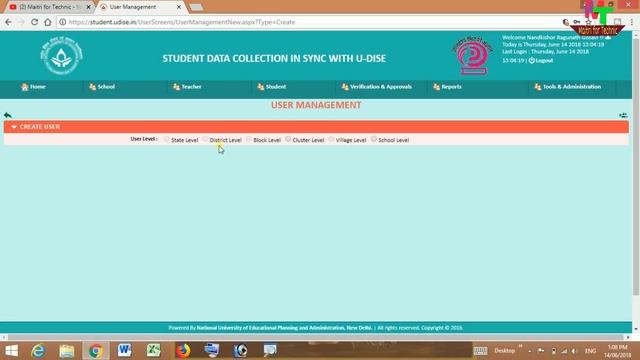This screenshot has height=360, width=640.
Task: Open Excel from taskbar
Action: pos(153,351)
